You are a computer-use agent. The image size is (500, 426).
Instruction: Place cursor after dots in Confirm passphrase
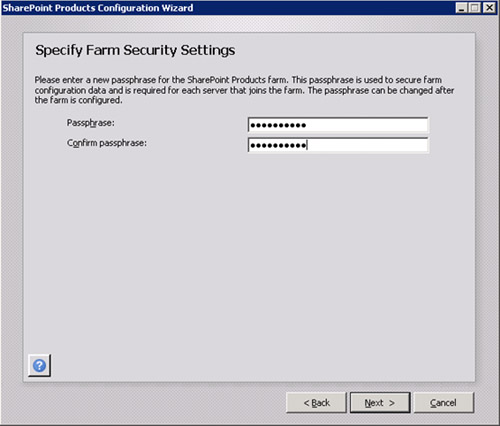(307, 145)
